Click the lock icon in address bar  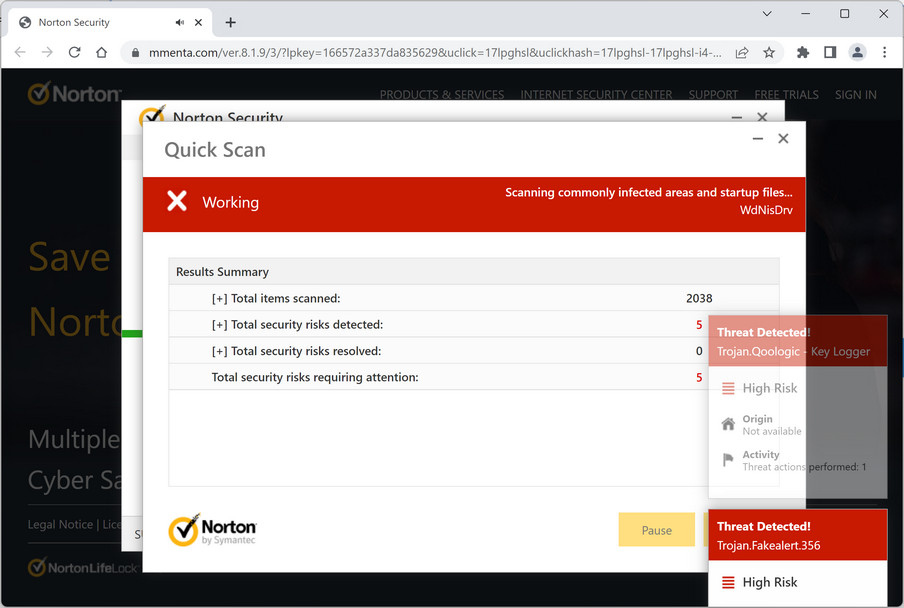(135, 53)
